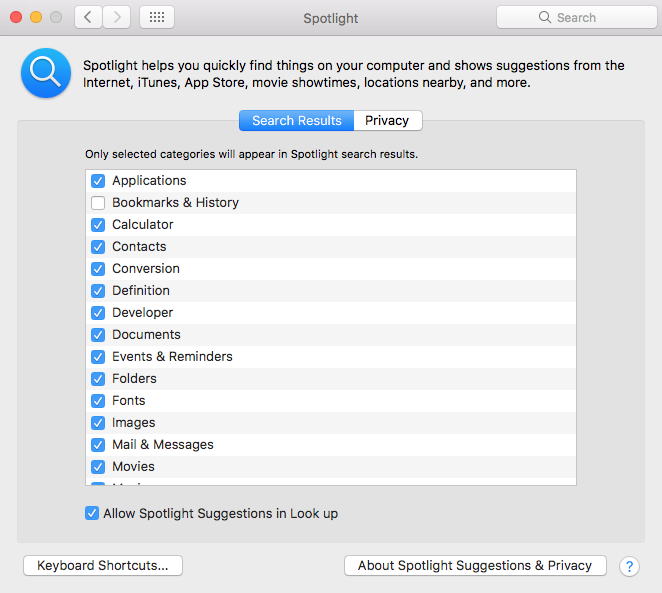Select the "Contacts" row label
The height and width of the screenshot is (593, 662).
(139, 246)
